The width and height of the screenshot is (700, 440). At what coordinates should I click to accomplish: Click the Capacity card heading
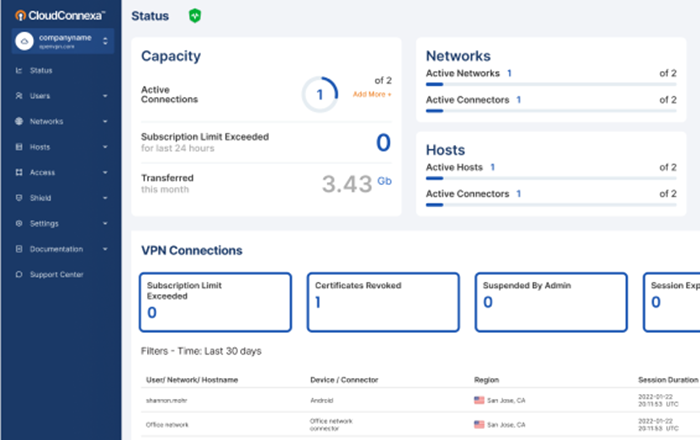[x=171, y=56]
